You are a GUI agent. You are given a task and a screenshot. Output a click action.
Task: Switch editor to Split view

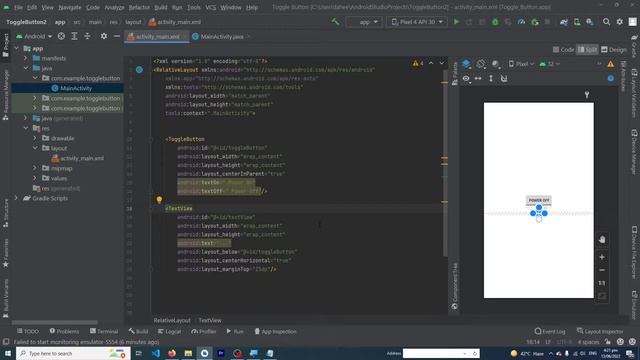pos(587,49)
